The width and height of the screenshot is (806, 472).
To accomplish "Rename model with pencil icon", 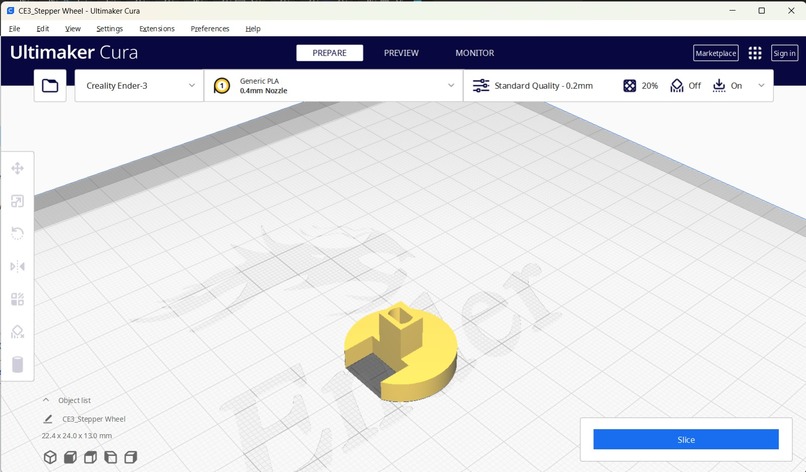I will tap(48, 419).
